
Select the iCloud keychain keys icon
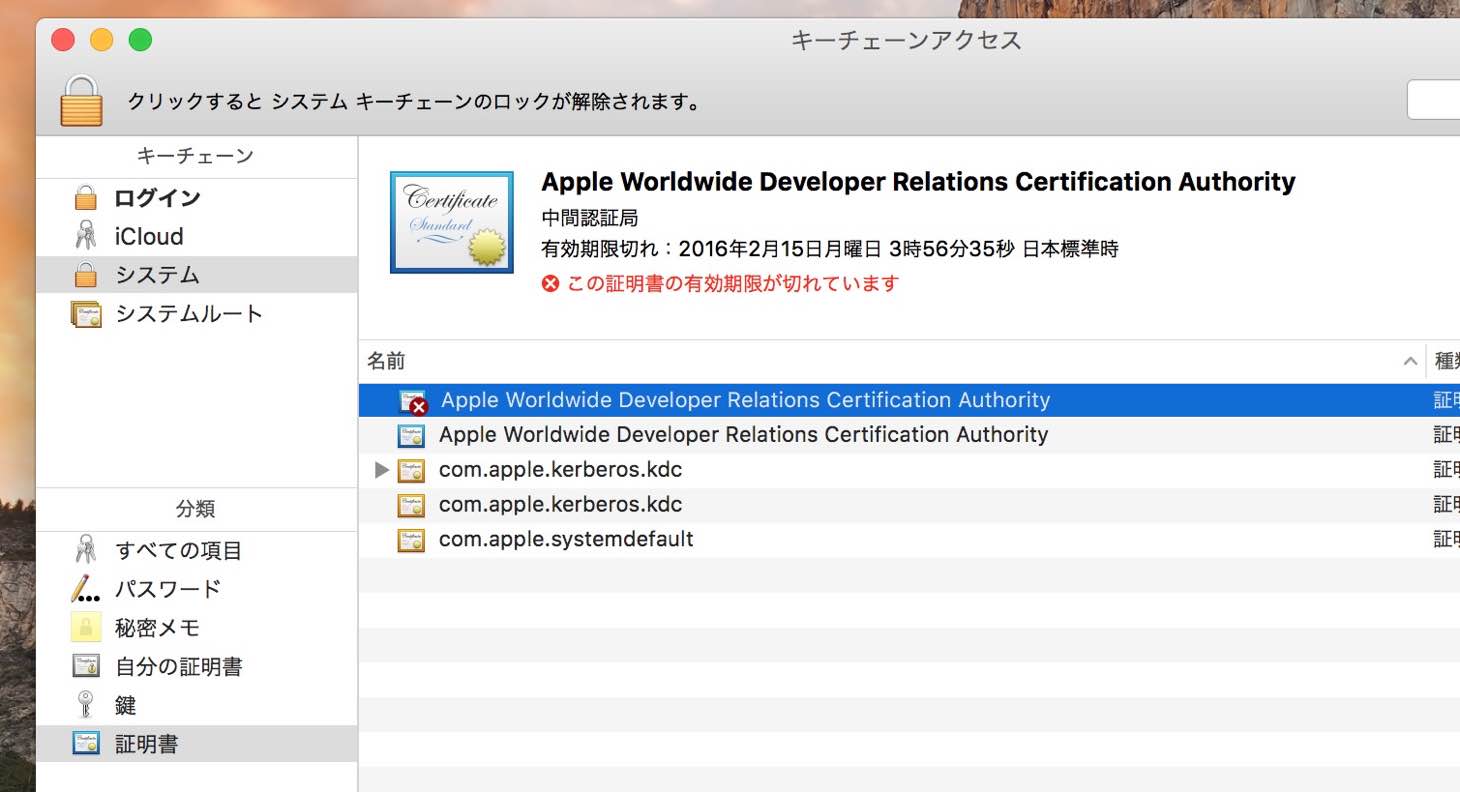pyautogui.click(x=86, y=236)
